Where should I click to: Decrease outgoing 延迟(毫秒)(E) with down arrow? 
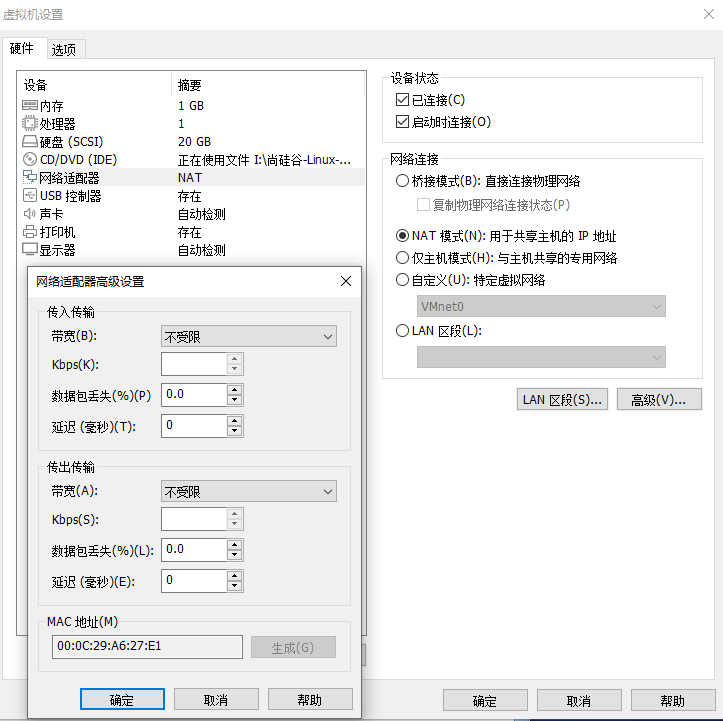pos(235,586)
